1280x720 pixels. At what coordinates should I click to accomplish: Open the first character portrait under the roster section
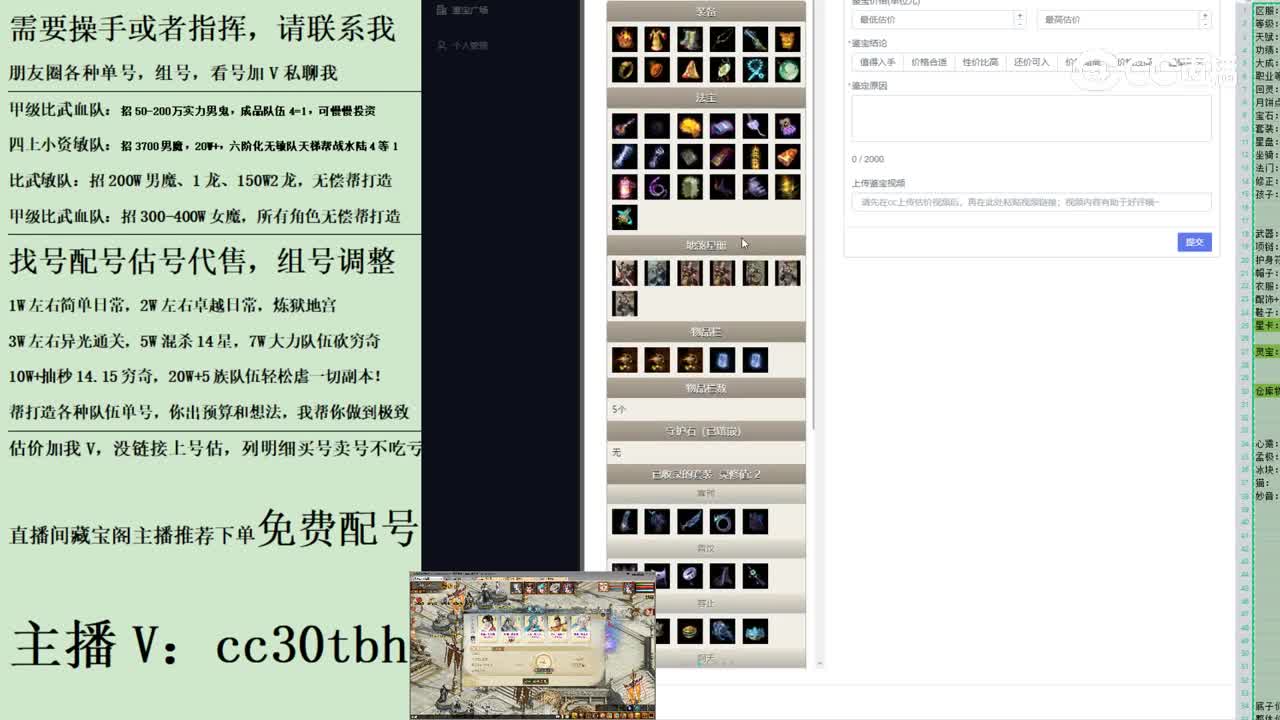click(x=624, y=272)
